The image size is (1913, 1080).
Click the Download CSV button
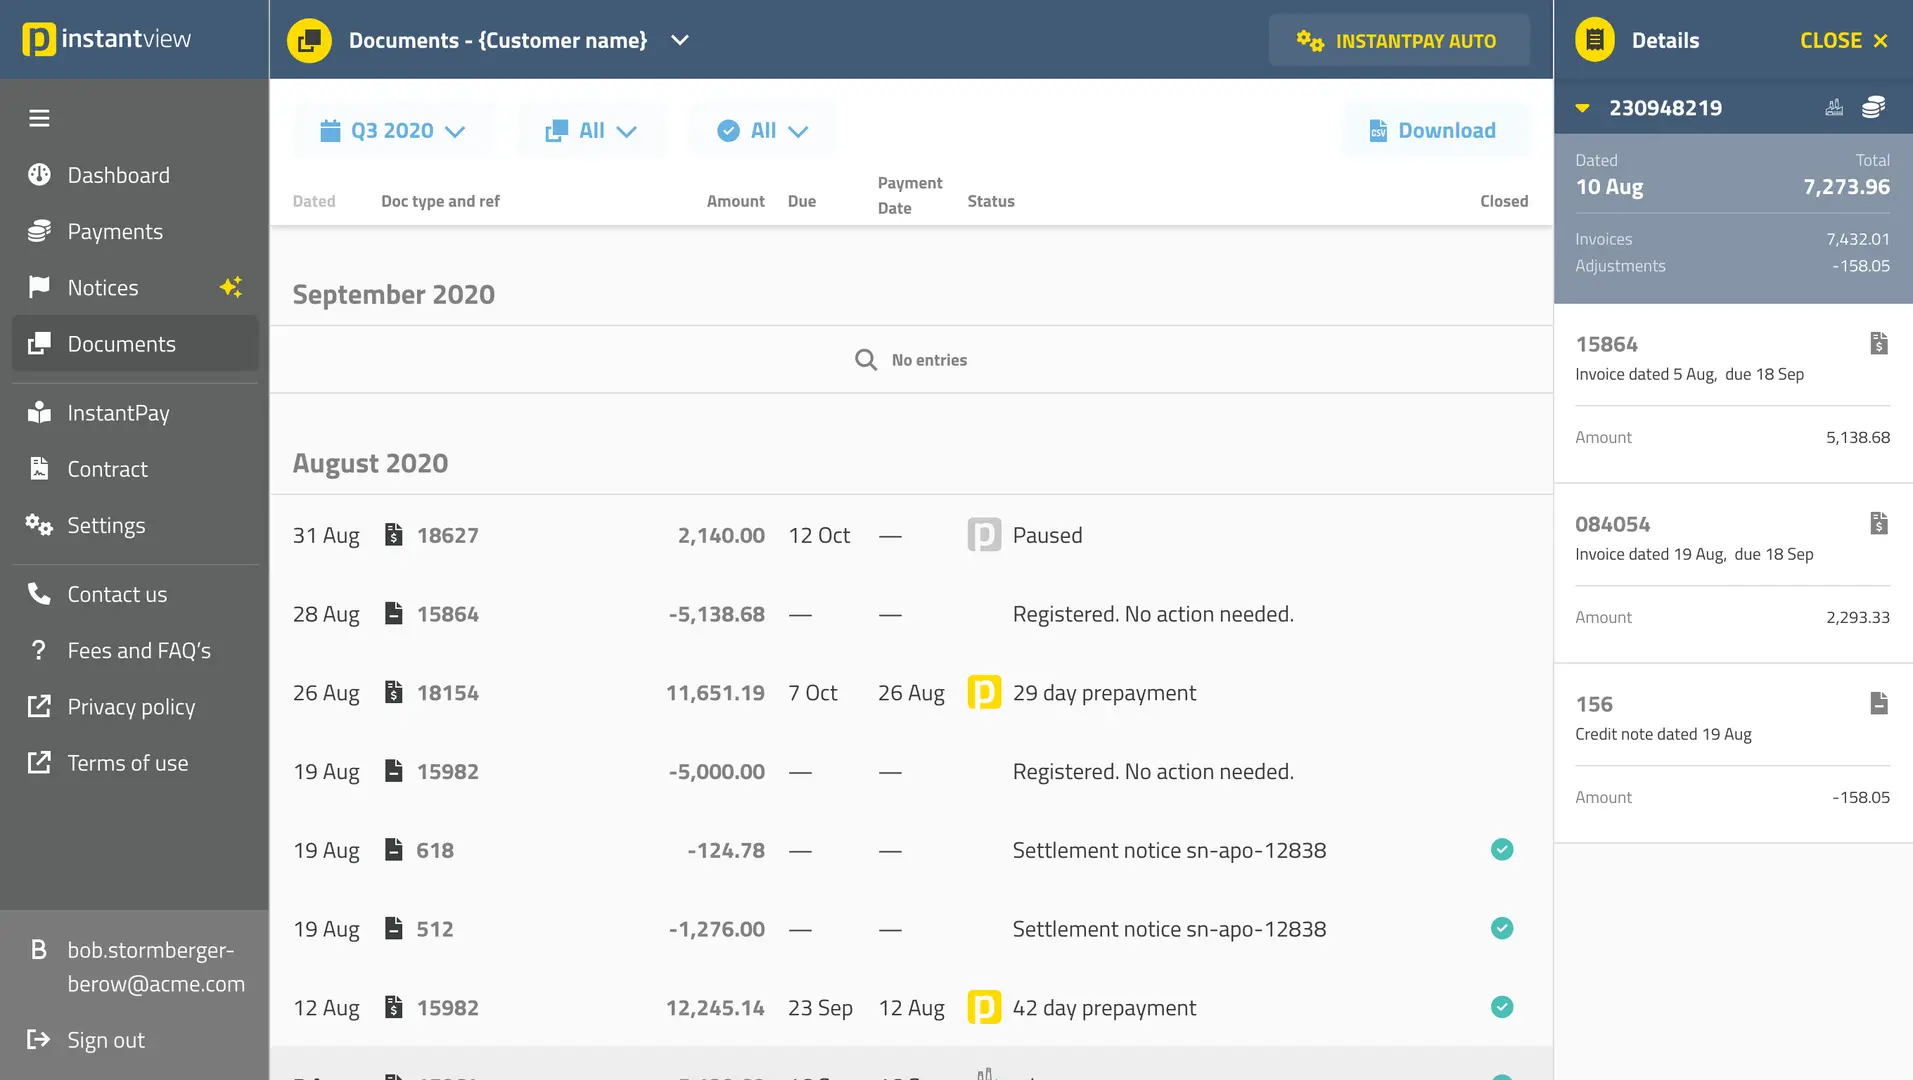pyautogui.click(x=1434, y=131)
